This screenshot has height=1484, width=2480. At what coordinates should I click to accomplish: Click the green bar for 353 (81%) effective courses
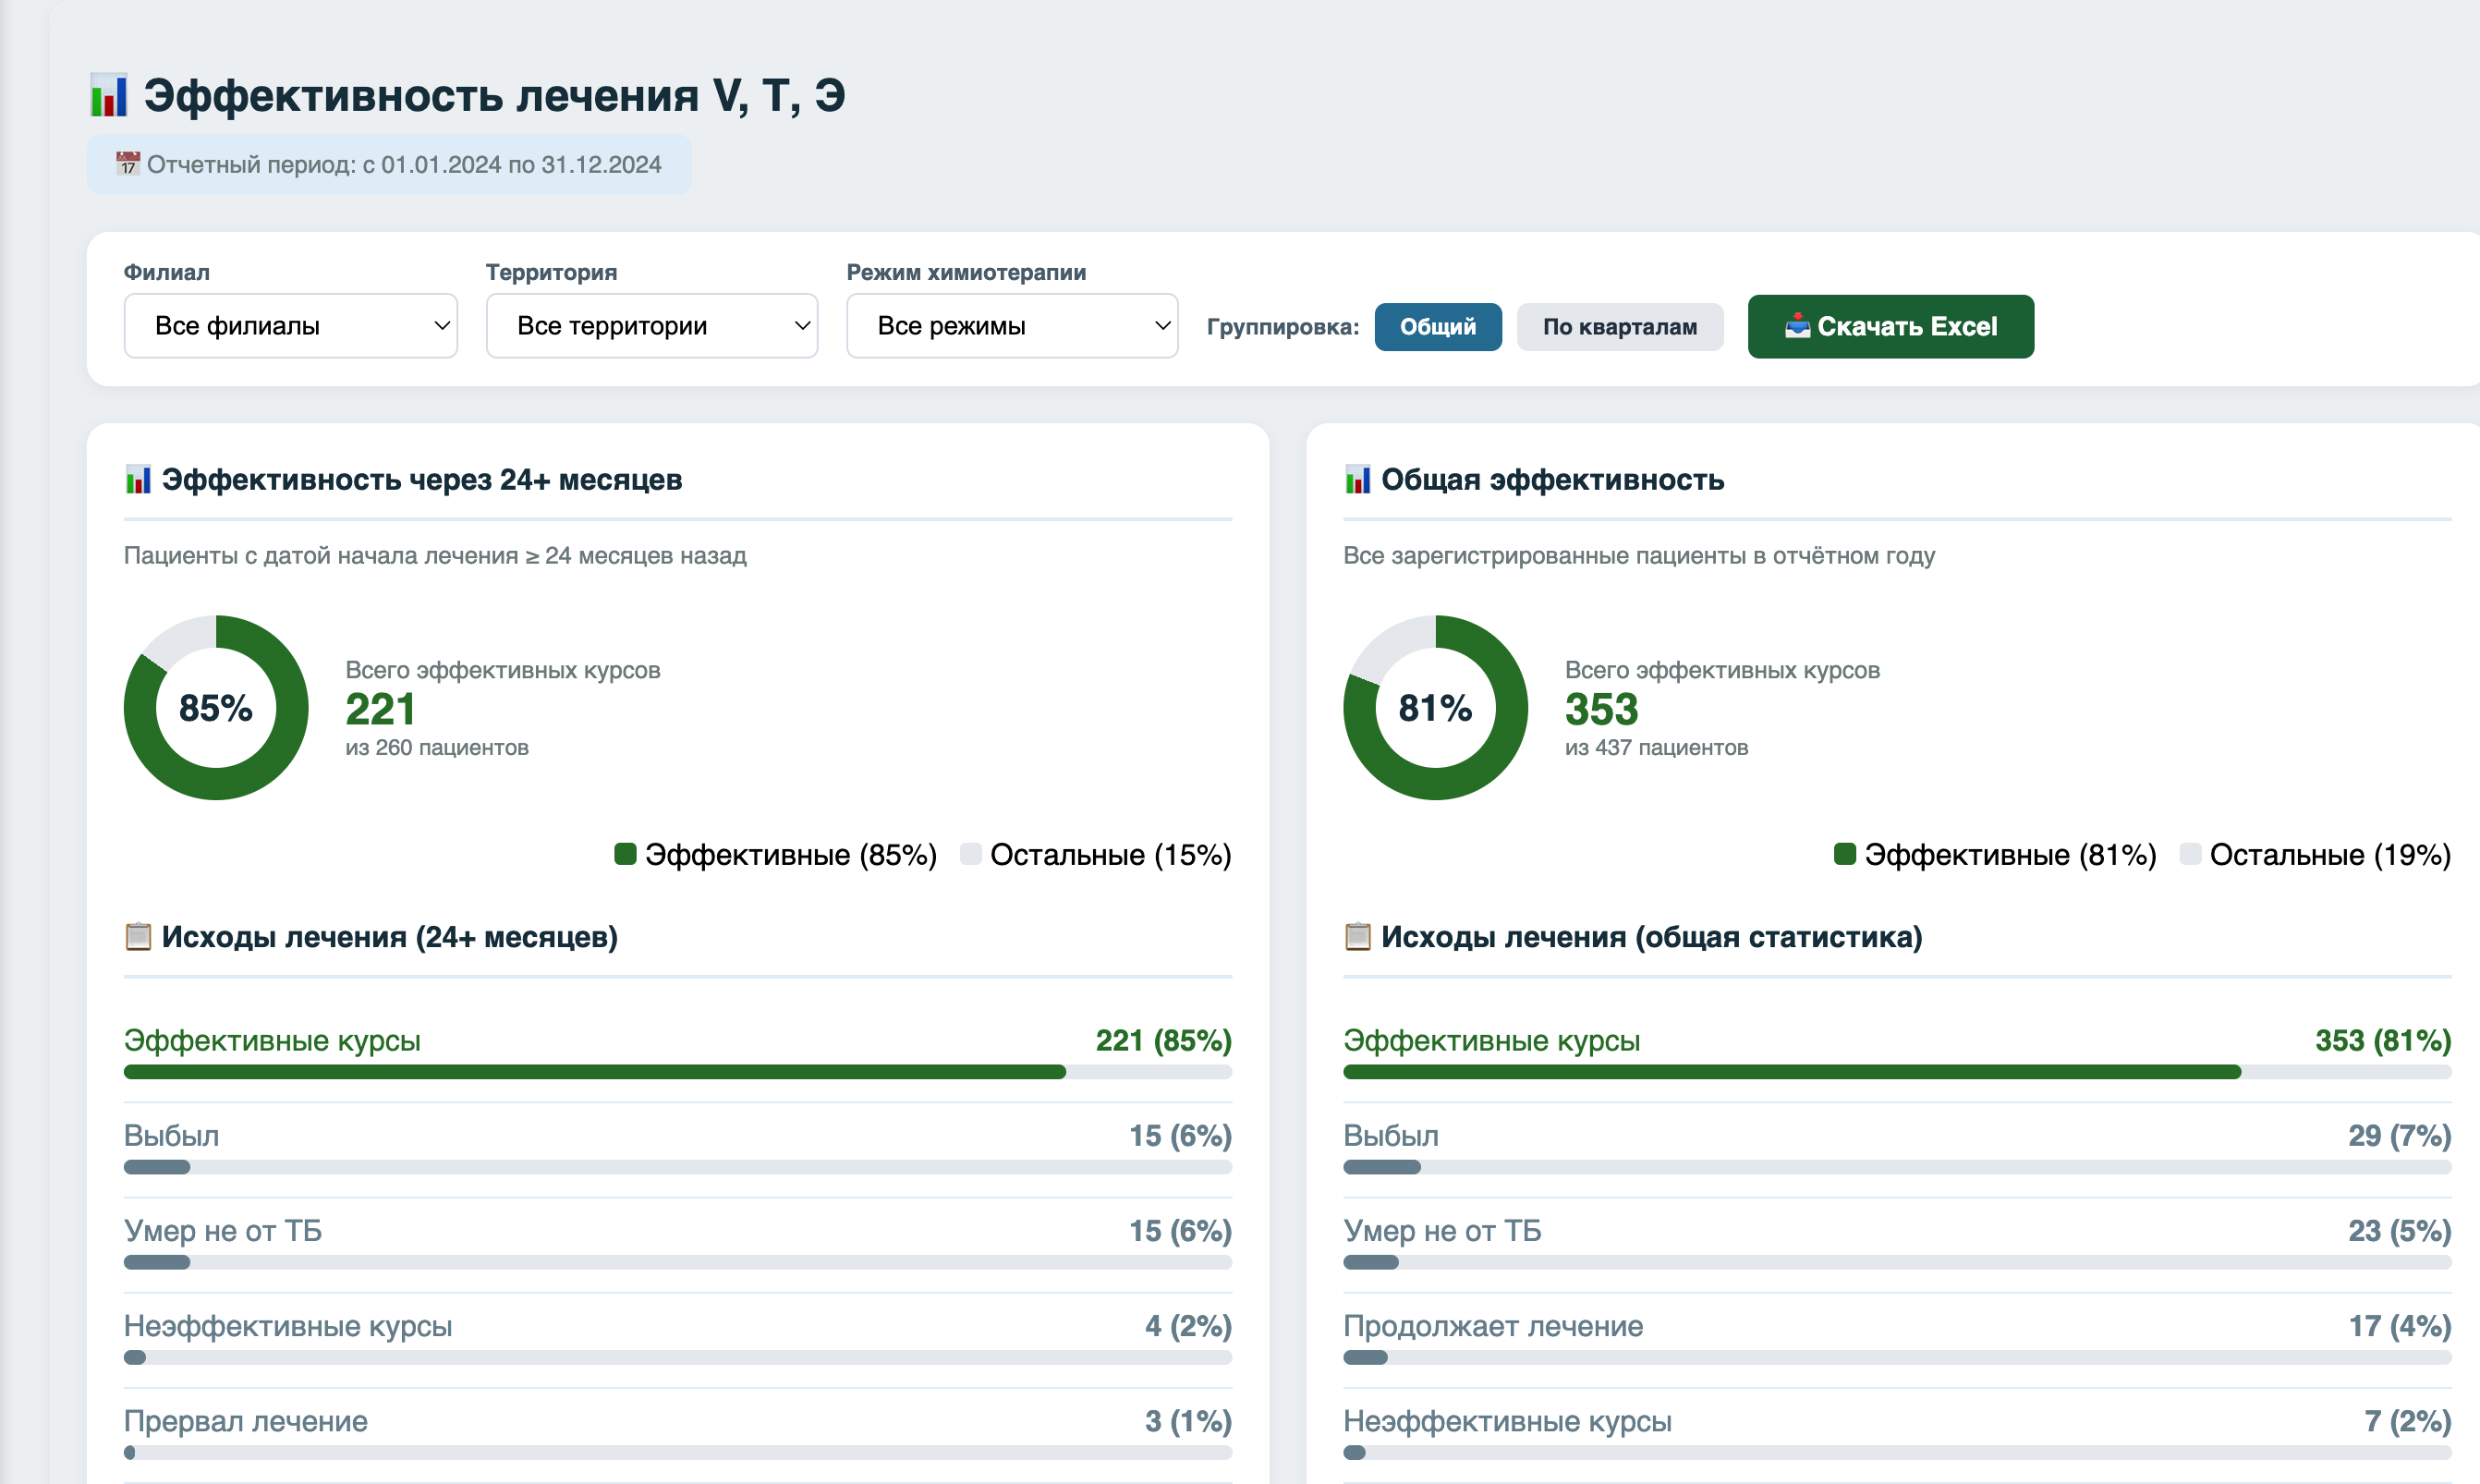click(x=1792, y=1072)
